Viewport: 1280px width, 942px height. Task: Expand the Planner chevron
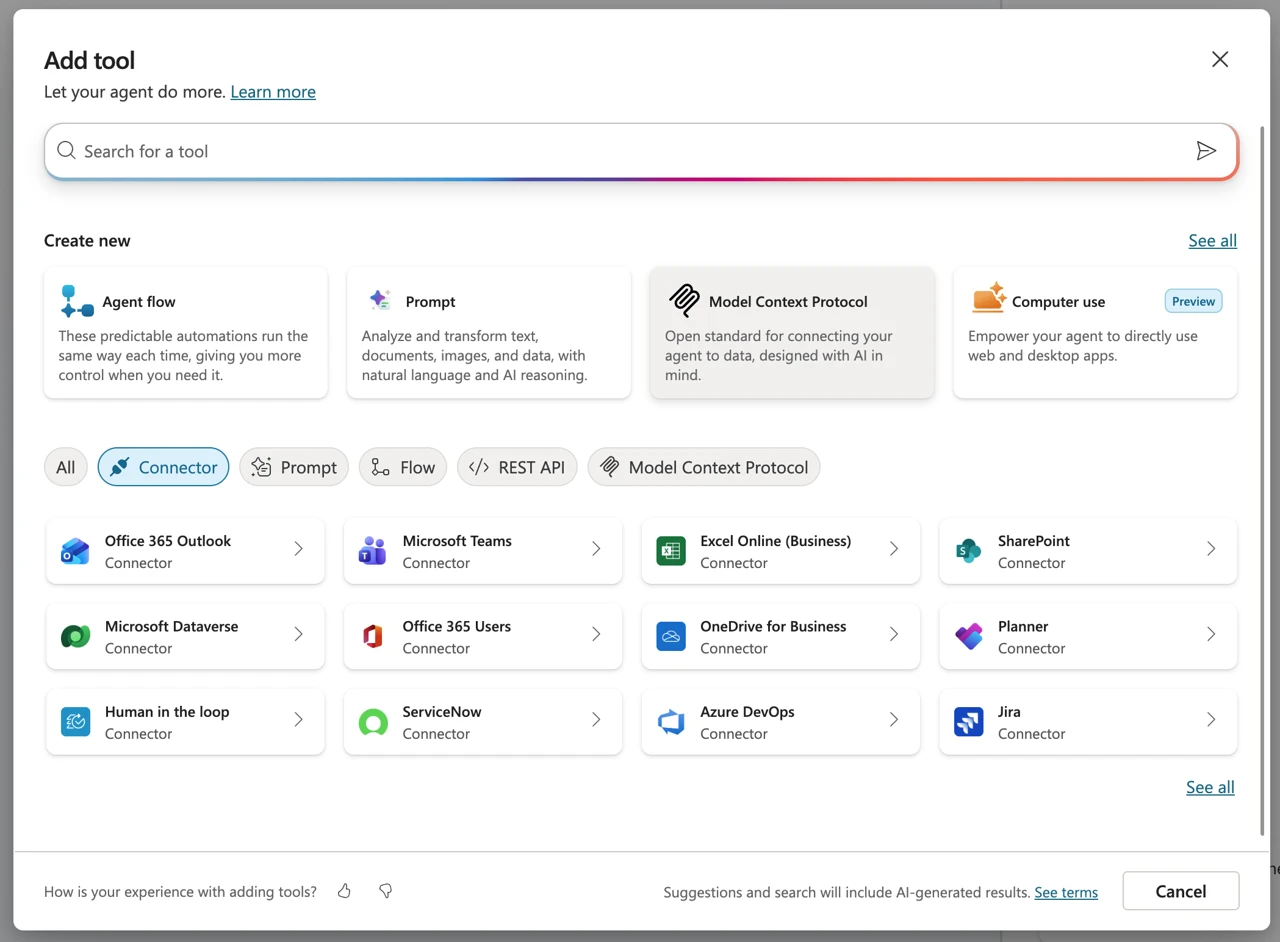1211,634
